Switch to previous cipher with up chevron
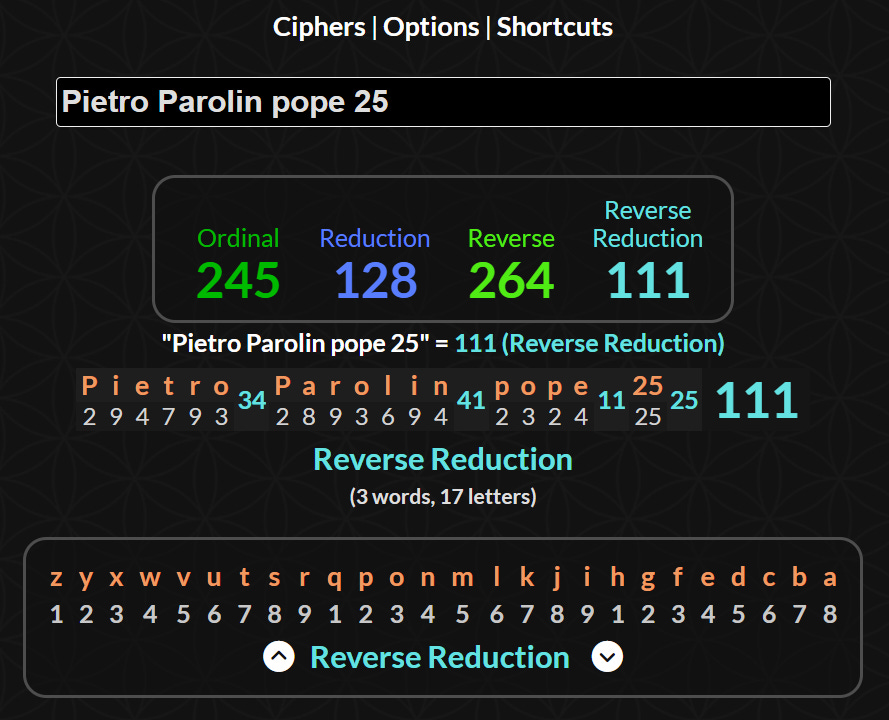889x720 pixels. (278, 657)
